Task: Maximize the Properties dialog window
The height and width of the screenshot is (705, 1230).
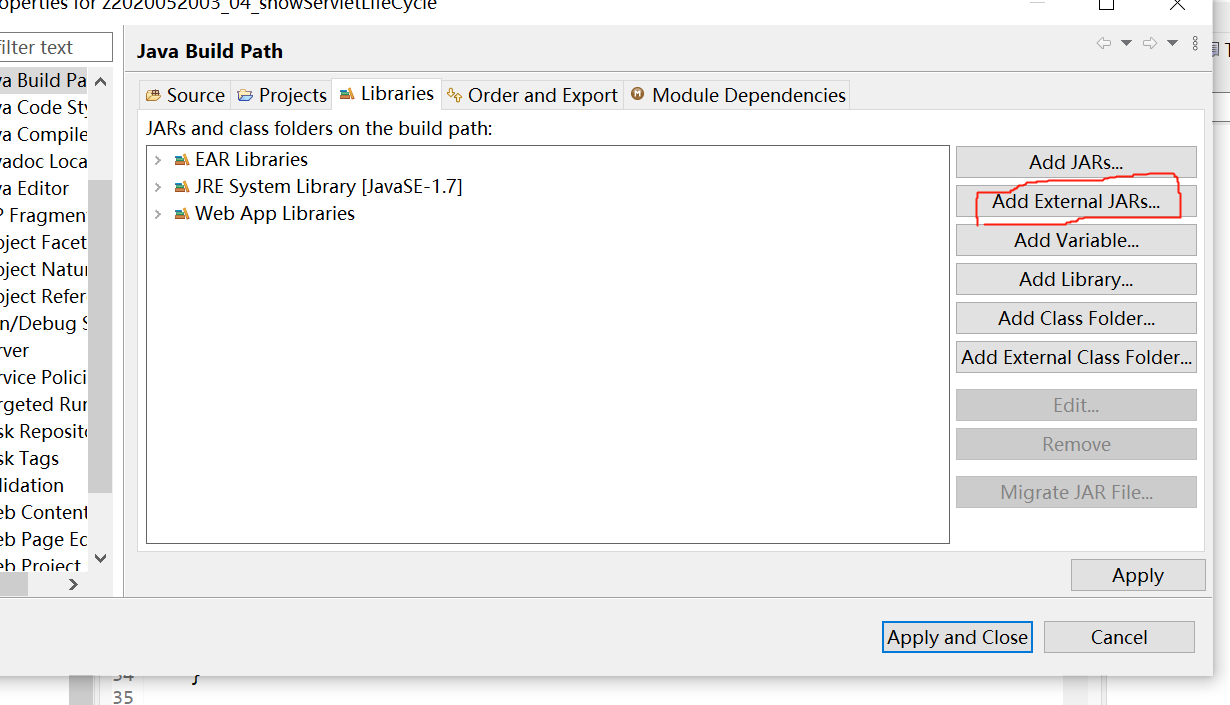Action: (1106, 4)
